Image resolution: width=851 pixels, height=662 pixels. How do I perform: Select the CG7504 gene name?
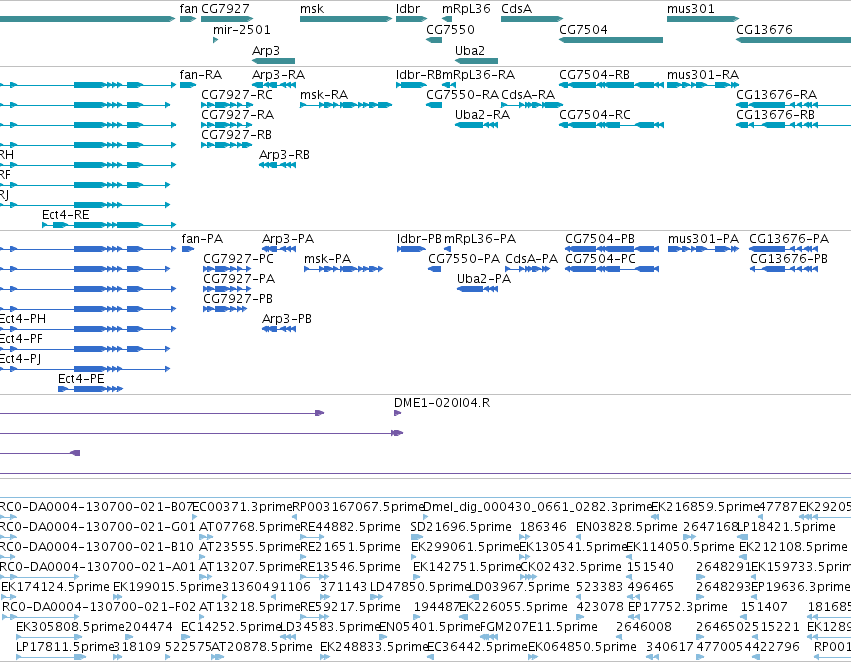[x=583, y=29]
